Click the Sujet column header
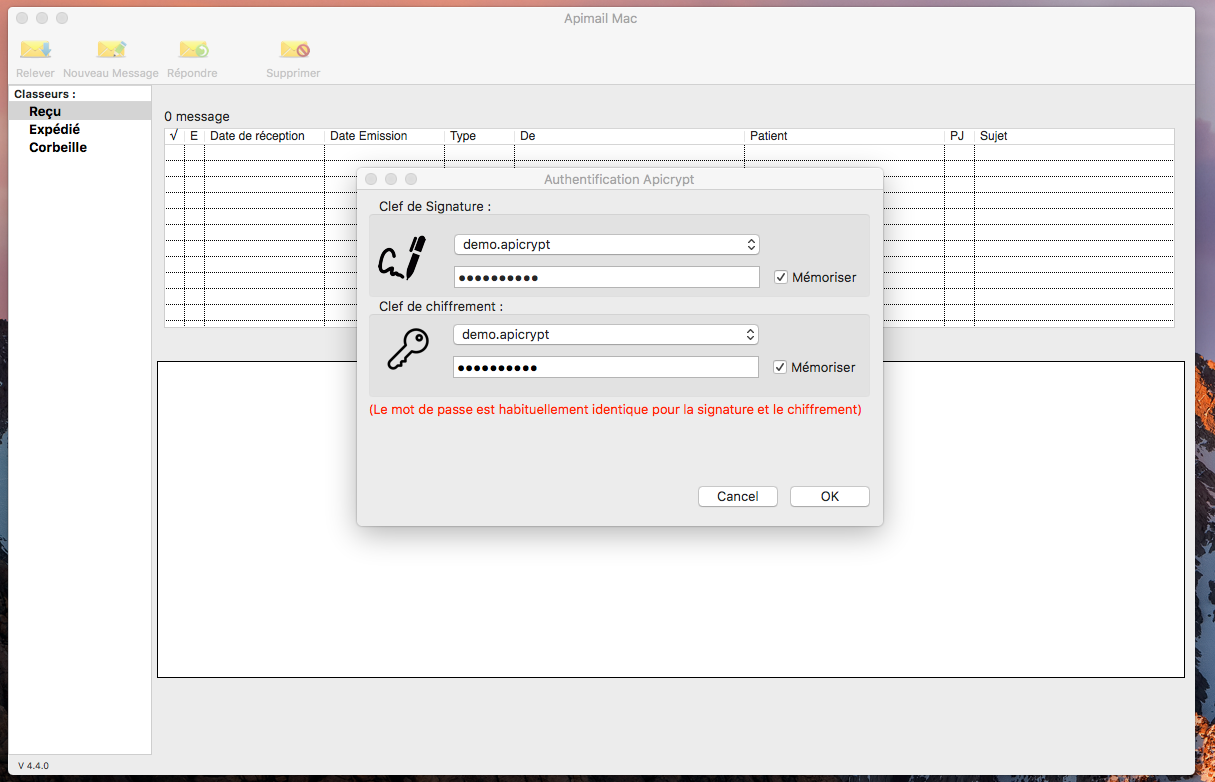This screenshot has width=1215, height=782. pyautogui.click(x=1074, y=136)
